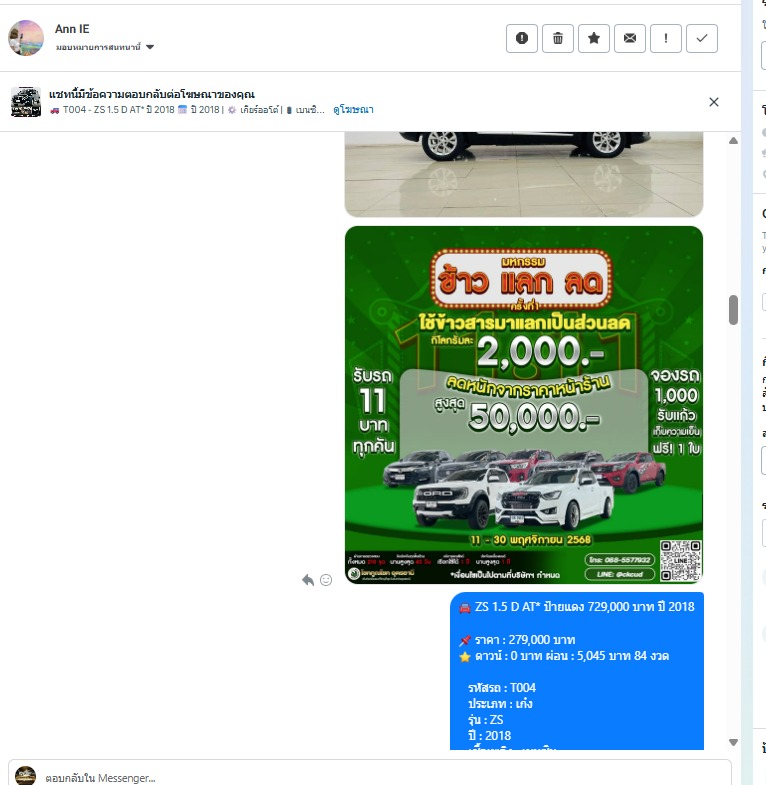Open the car photo above promo
Screen dimensions: 766x785
(x=524, y=174)
